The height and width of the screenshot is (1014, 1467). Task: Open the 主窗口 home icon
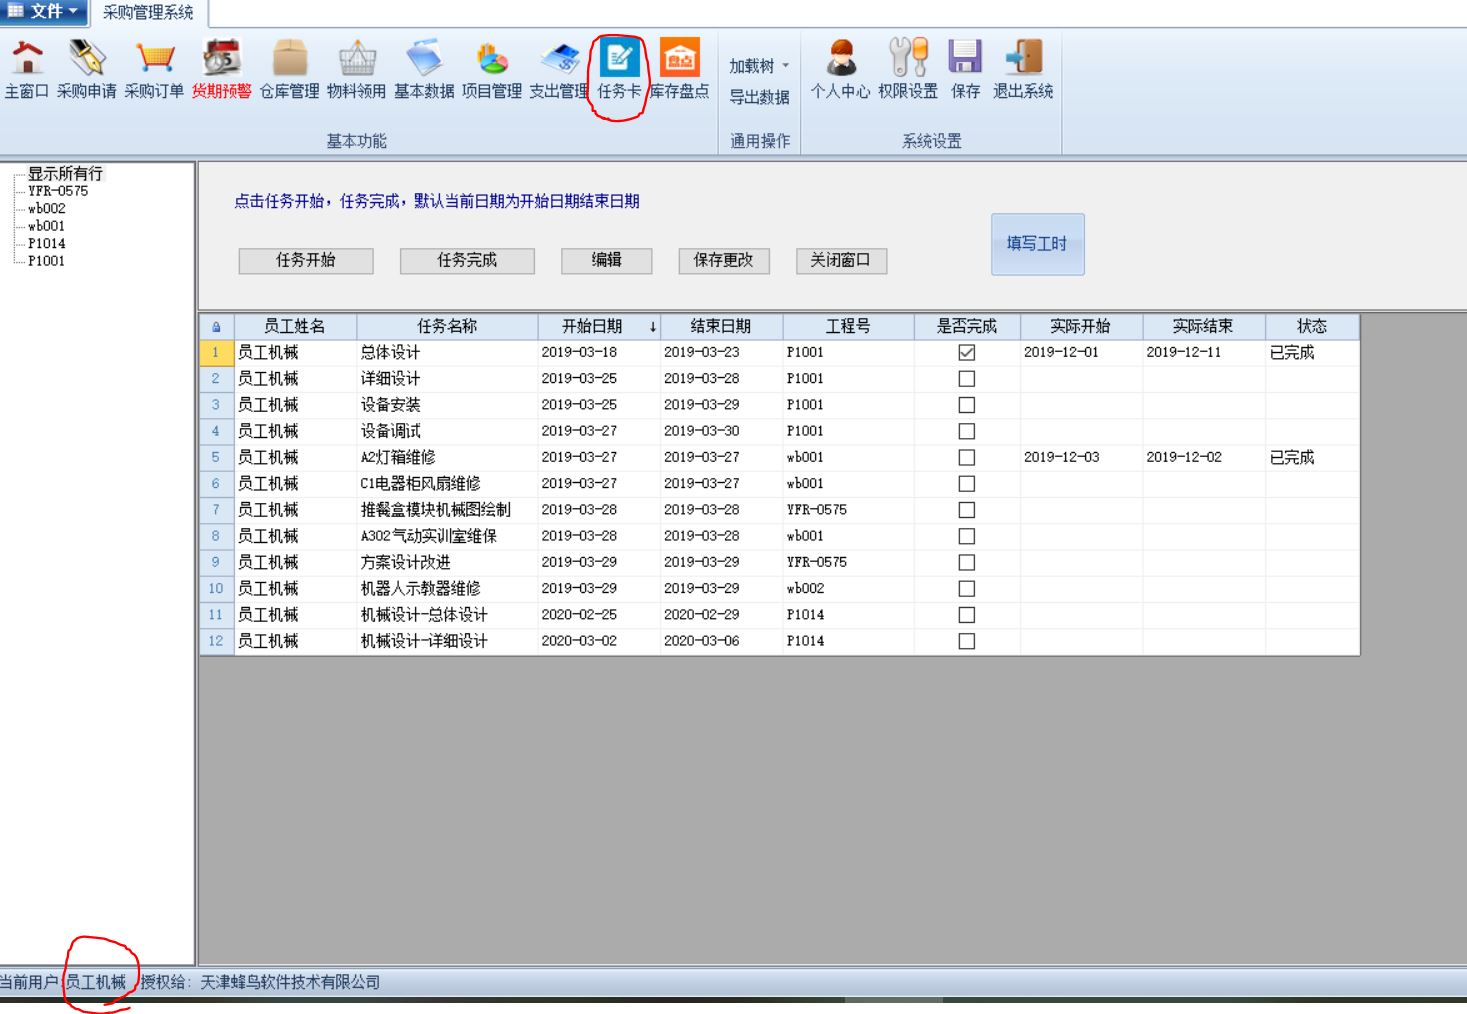[x=27, y=59]
